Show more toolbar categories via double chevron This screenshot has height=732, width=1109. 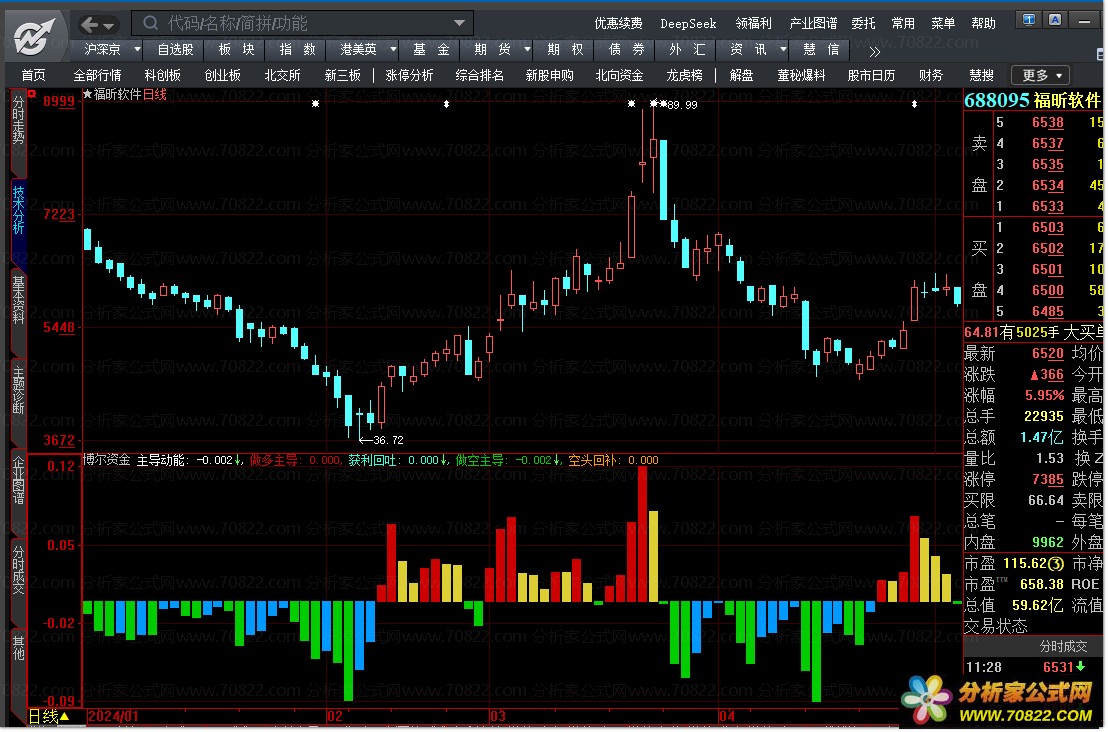875,51
